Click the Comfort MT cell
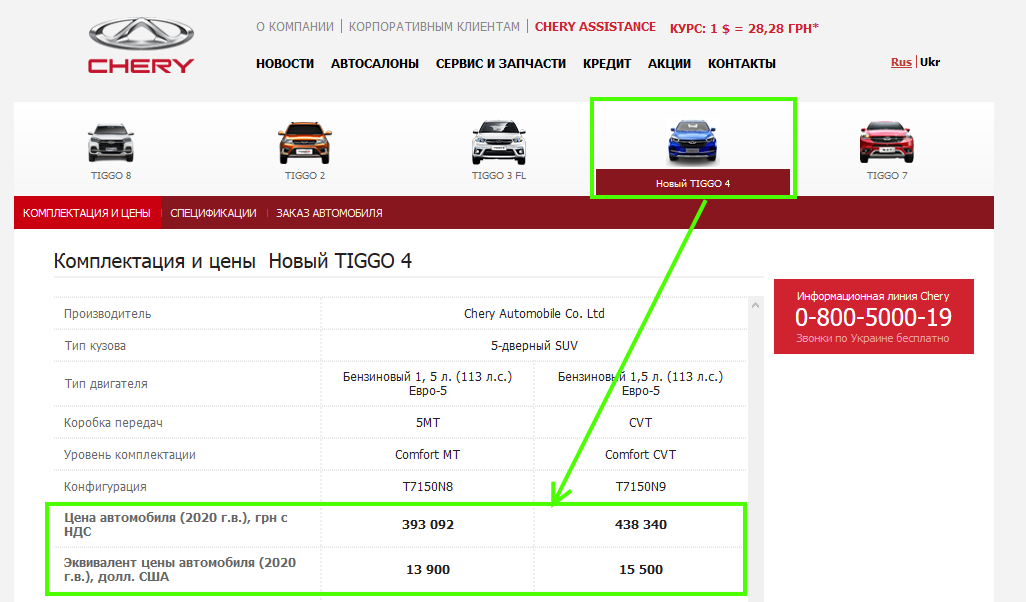This screenshot has height=602, width=1026. 427,454
